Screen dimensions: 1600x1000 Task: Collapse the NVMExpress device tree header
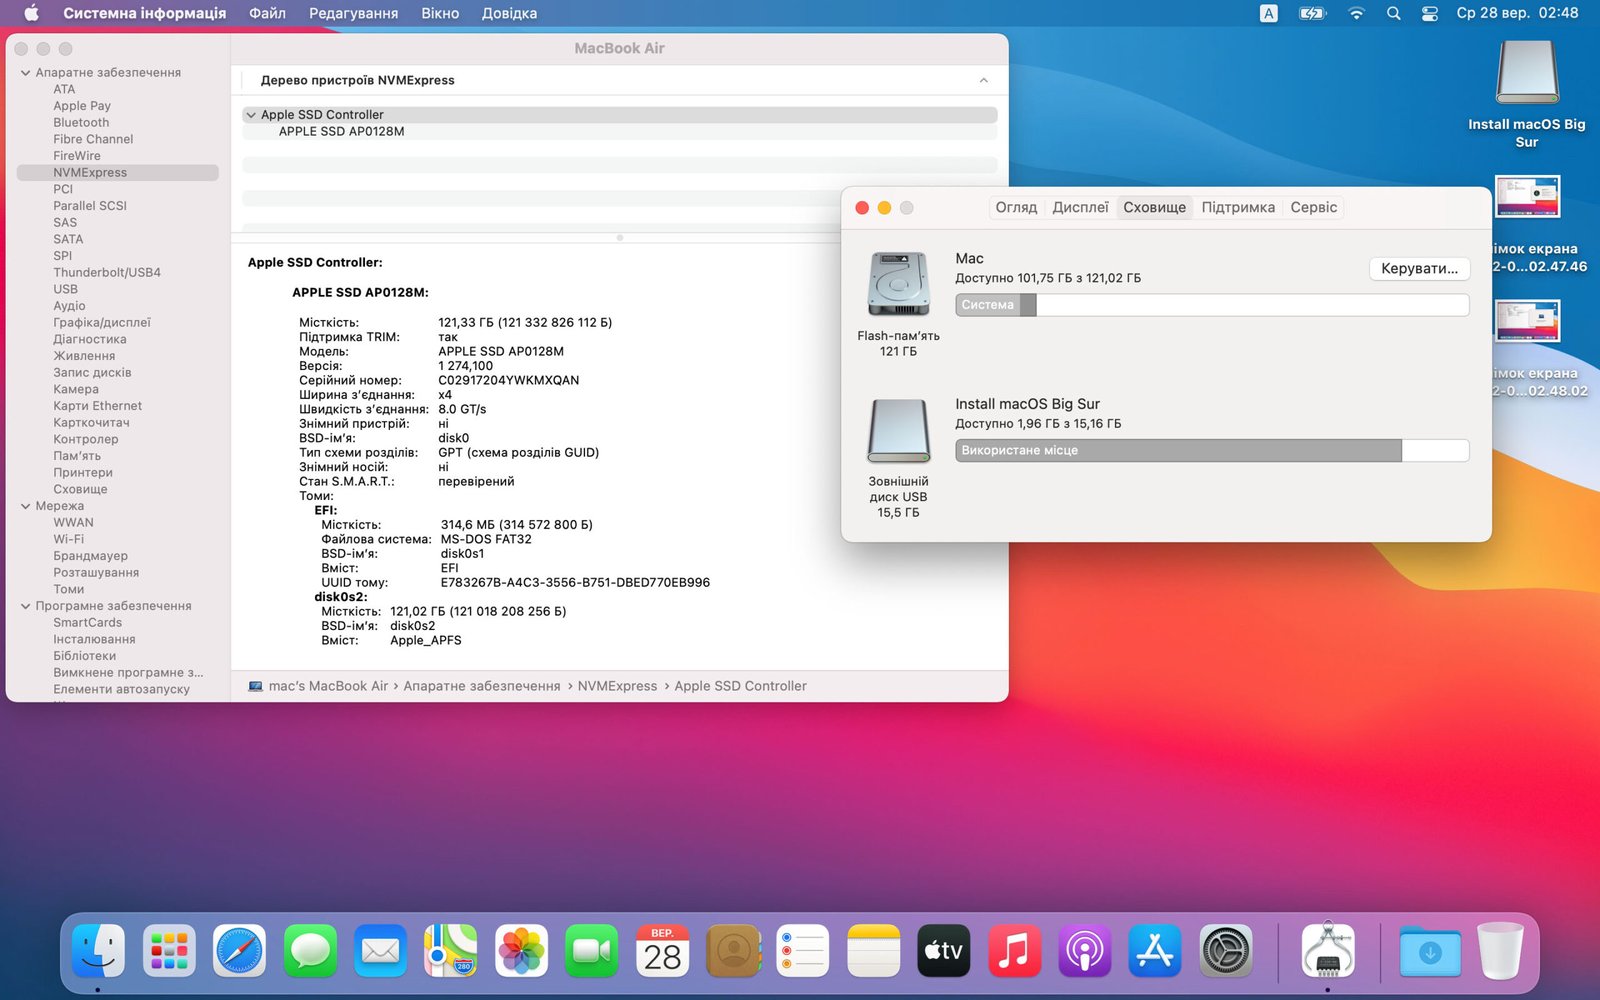pyautogui.click(x=984, y=80)
